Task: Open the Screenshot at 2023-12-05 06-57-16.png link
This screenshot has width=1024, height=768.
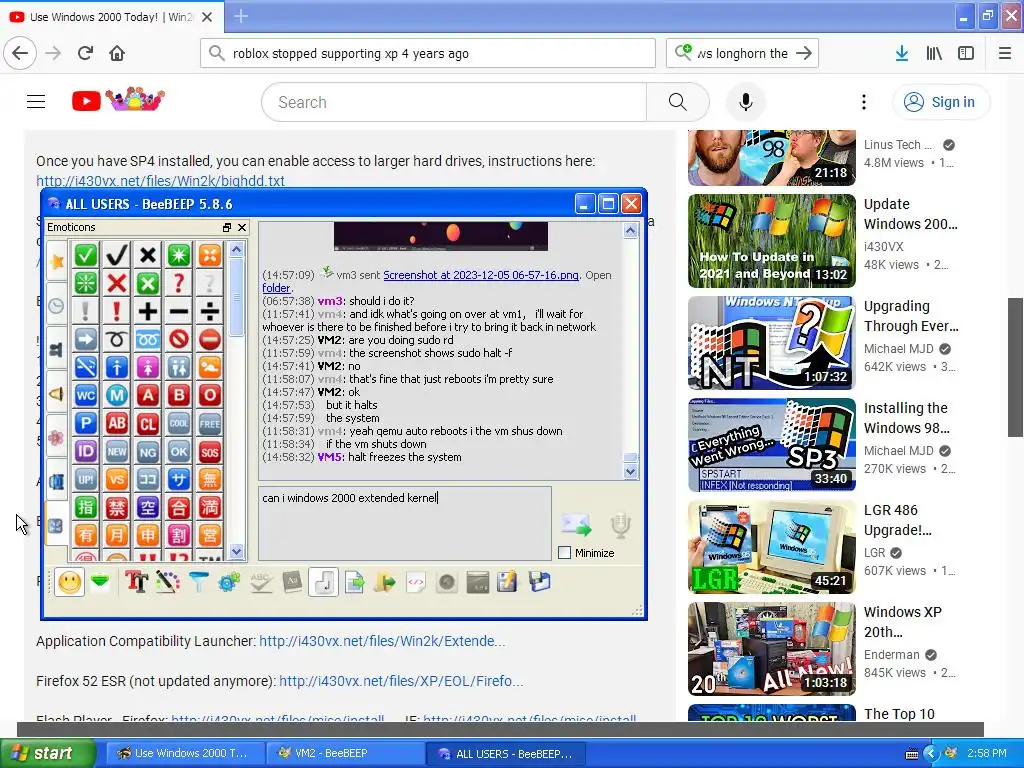Action: (x=481, y=275)
